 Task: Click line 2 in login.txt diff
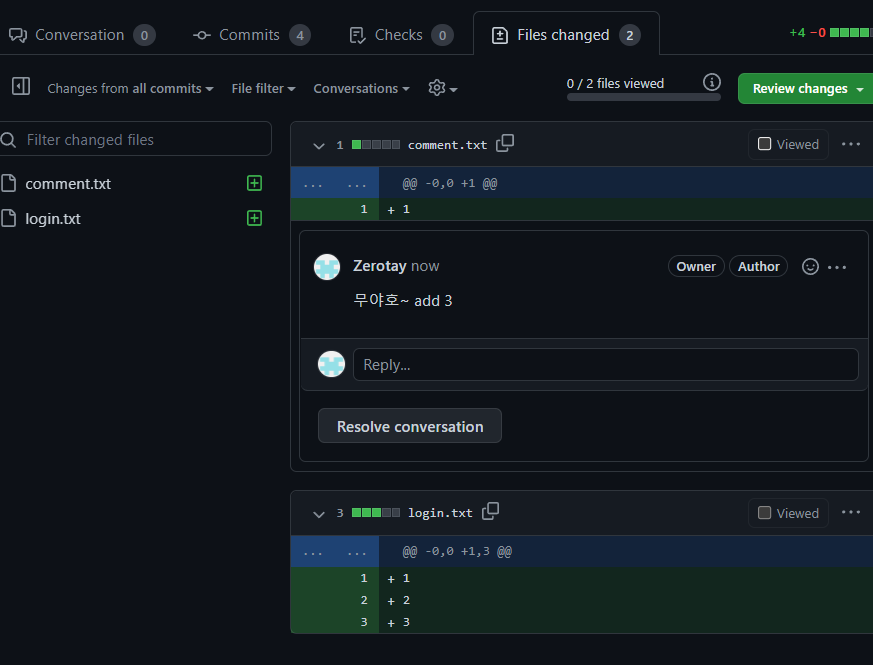(x=582, y=600)
